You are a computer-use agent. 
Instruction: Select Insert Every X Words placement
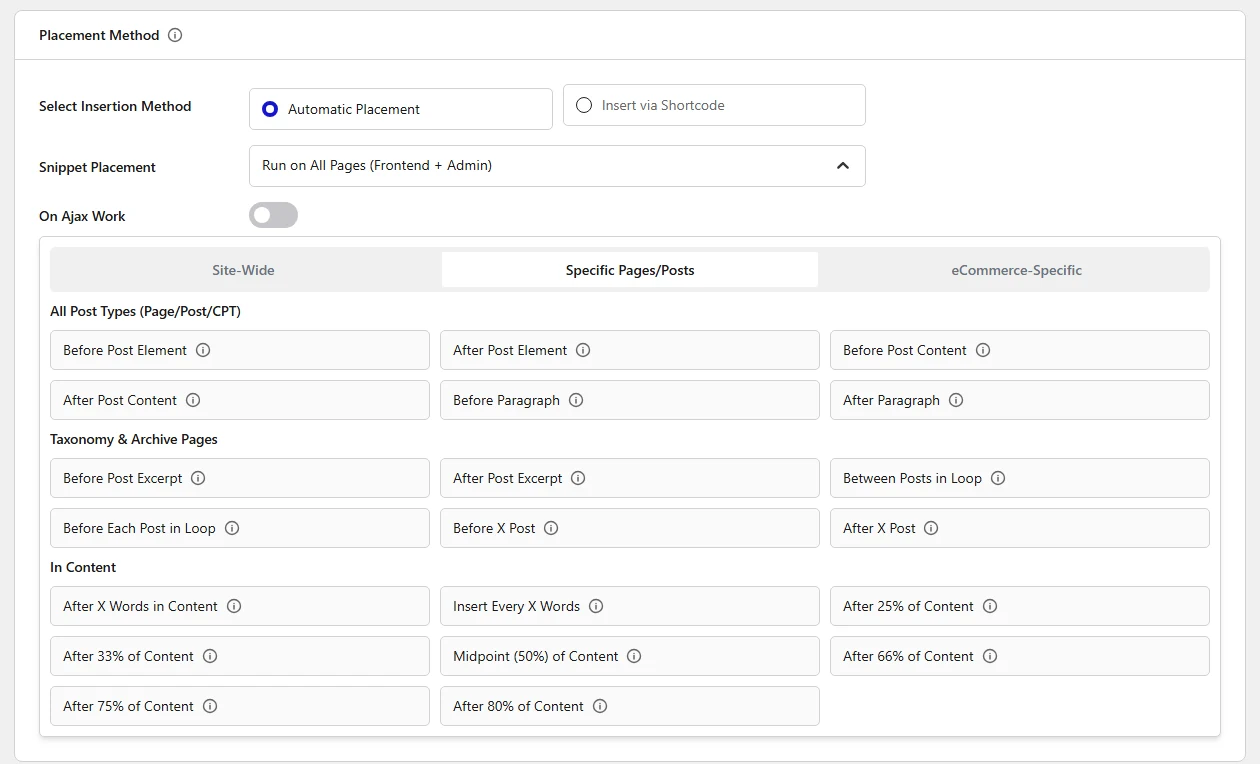click(630, 606)
